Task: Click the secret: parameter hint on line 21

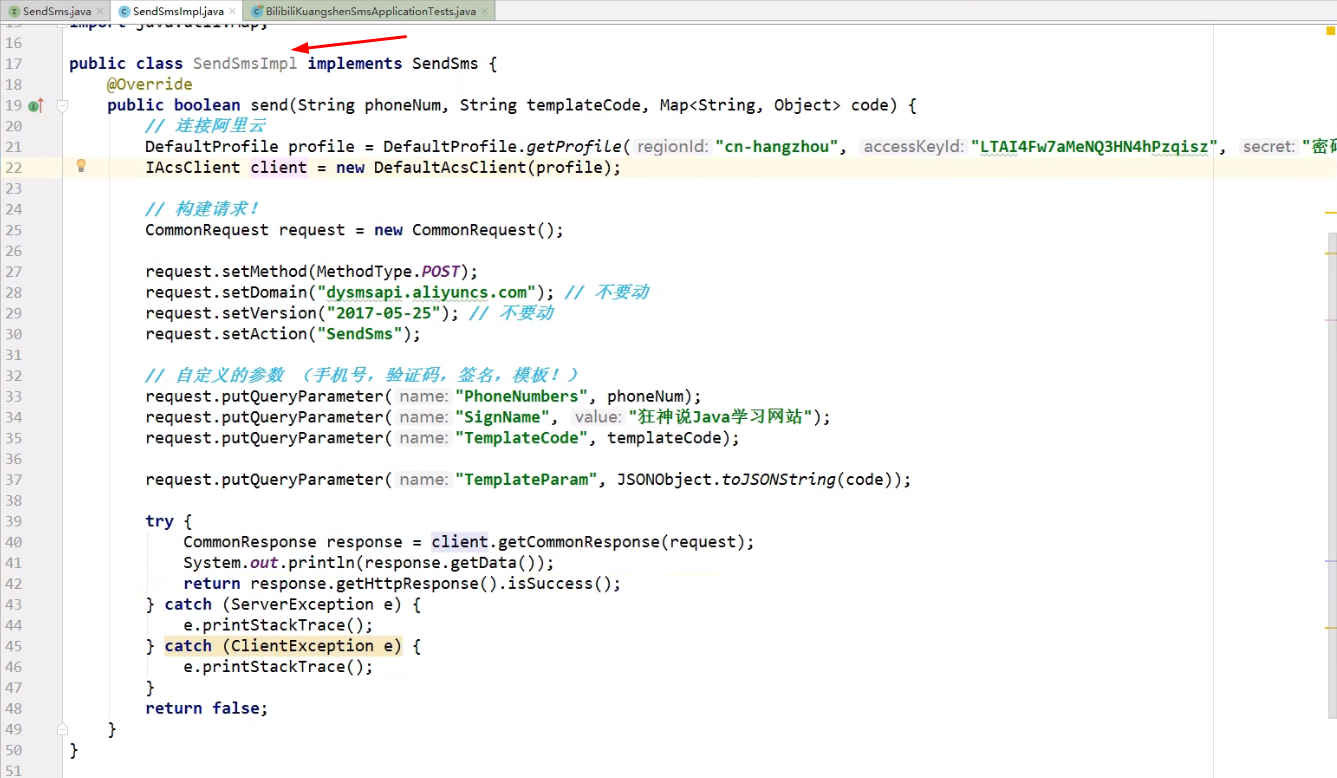Action: 1269,147
